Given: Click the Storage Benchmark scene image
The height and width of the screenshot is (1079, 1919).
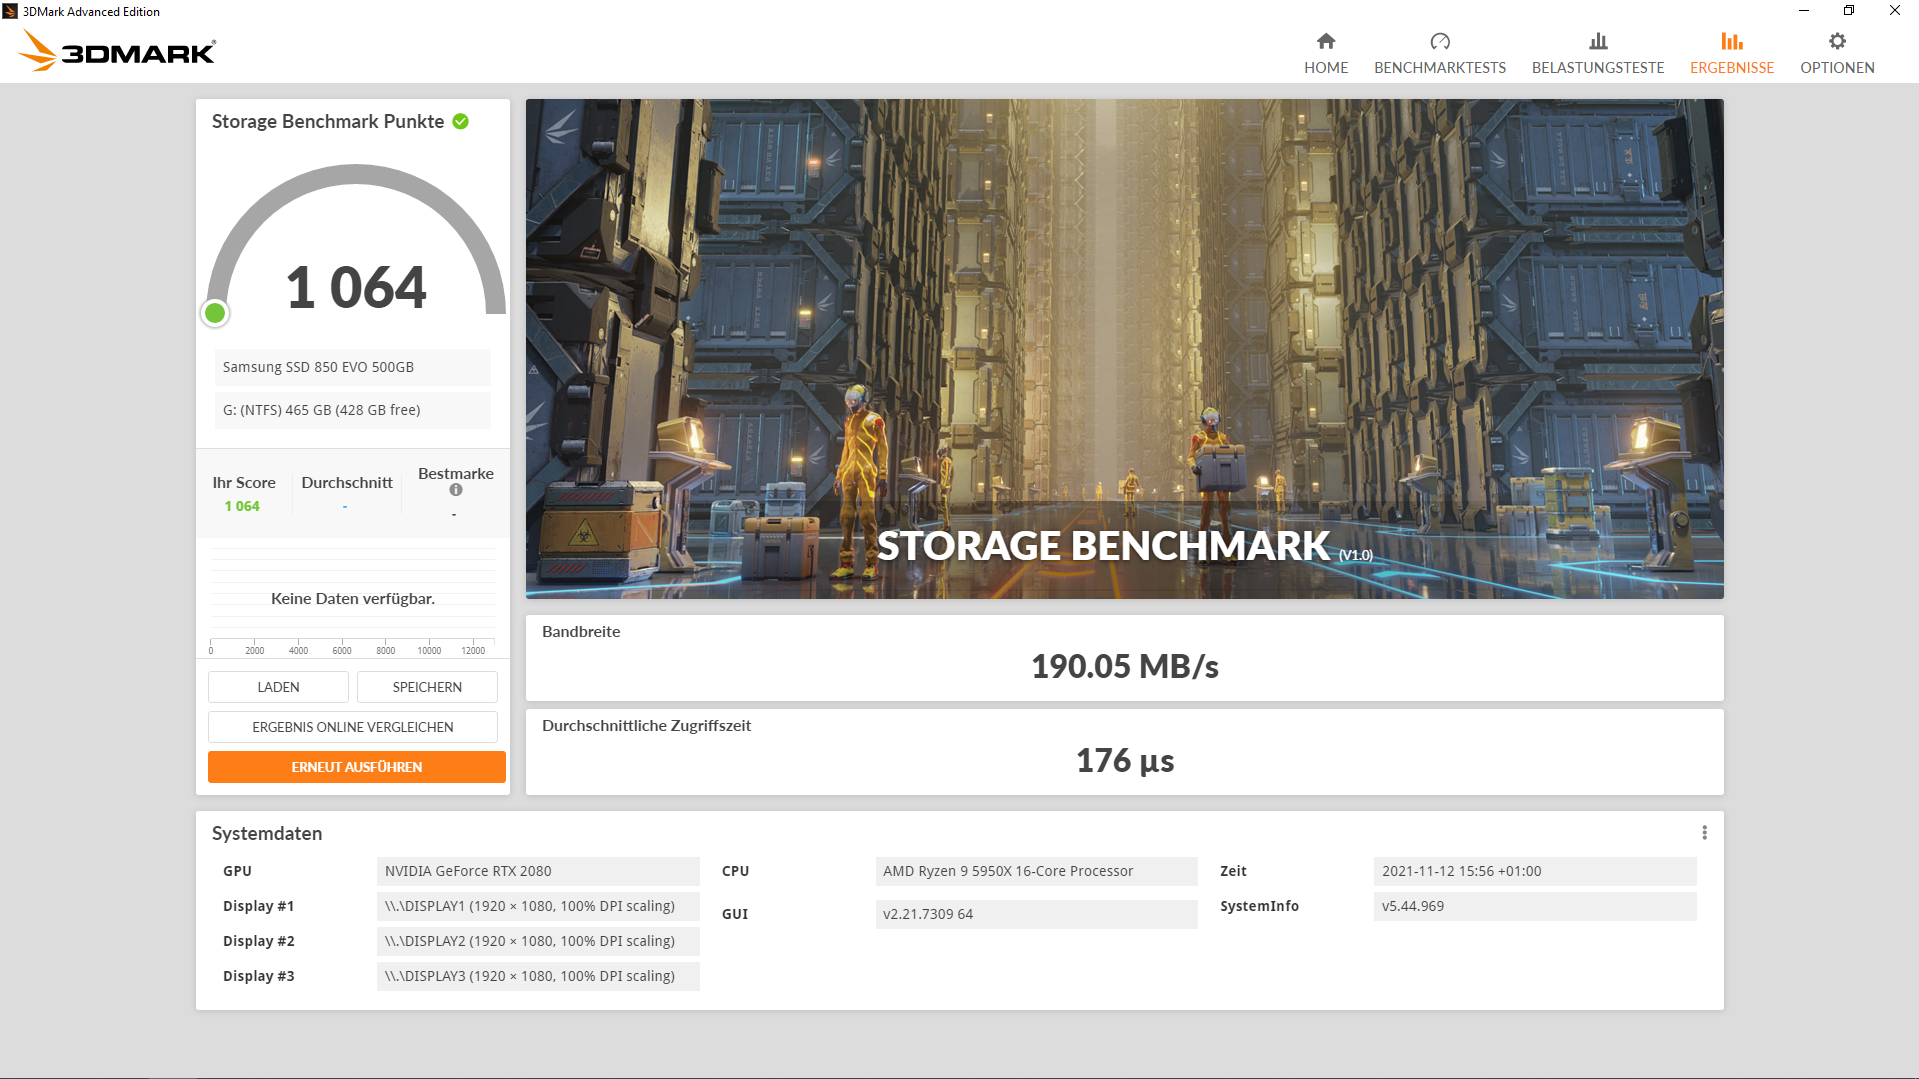Looking at the screenshot, I should click(1125, 349).
